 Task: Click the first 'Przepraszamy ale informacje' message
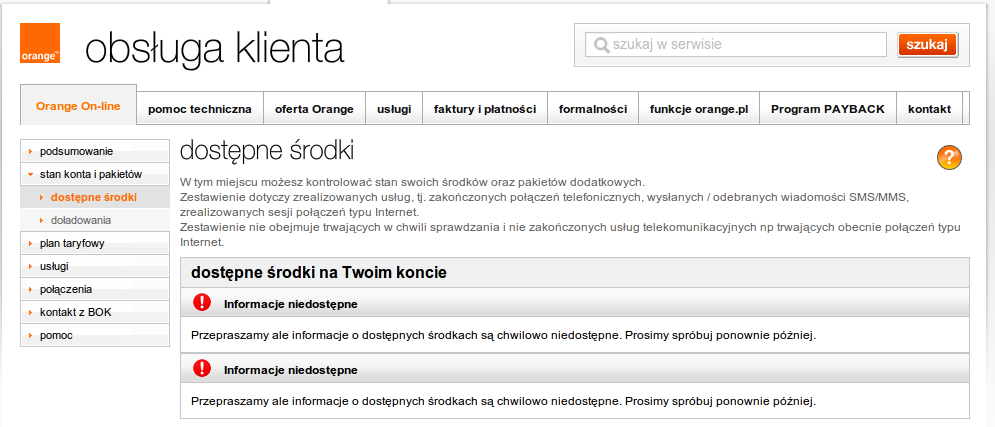(503, 335)
